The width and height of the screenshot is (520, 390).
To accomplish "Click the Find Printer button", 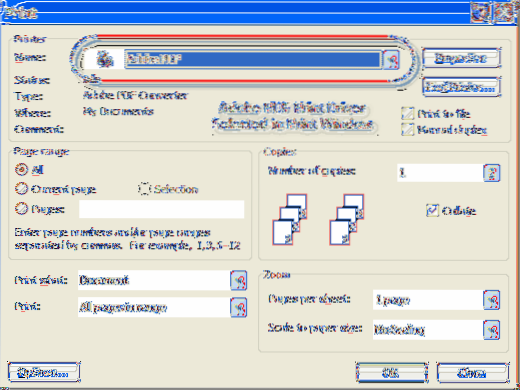I will coord(461,87).
